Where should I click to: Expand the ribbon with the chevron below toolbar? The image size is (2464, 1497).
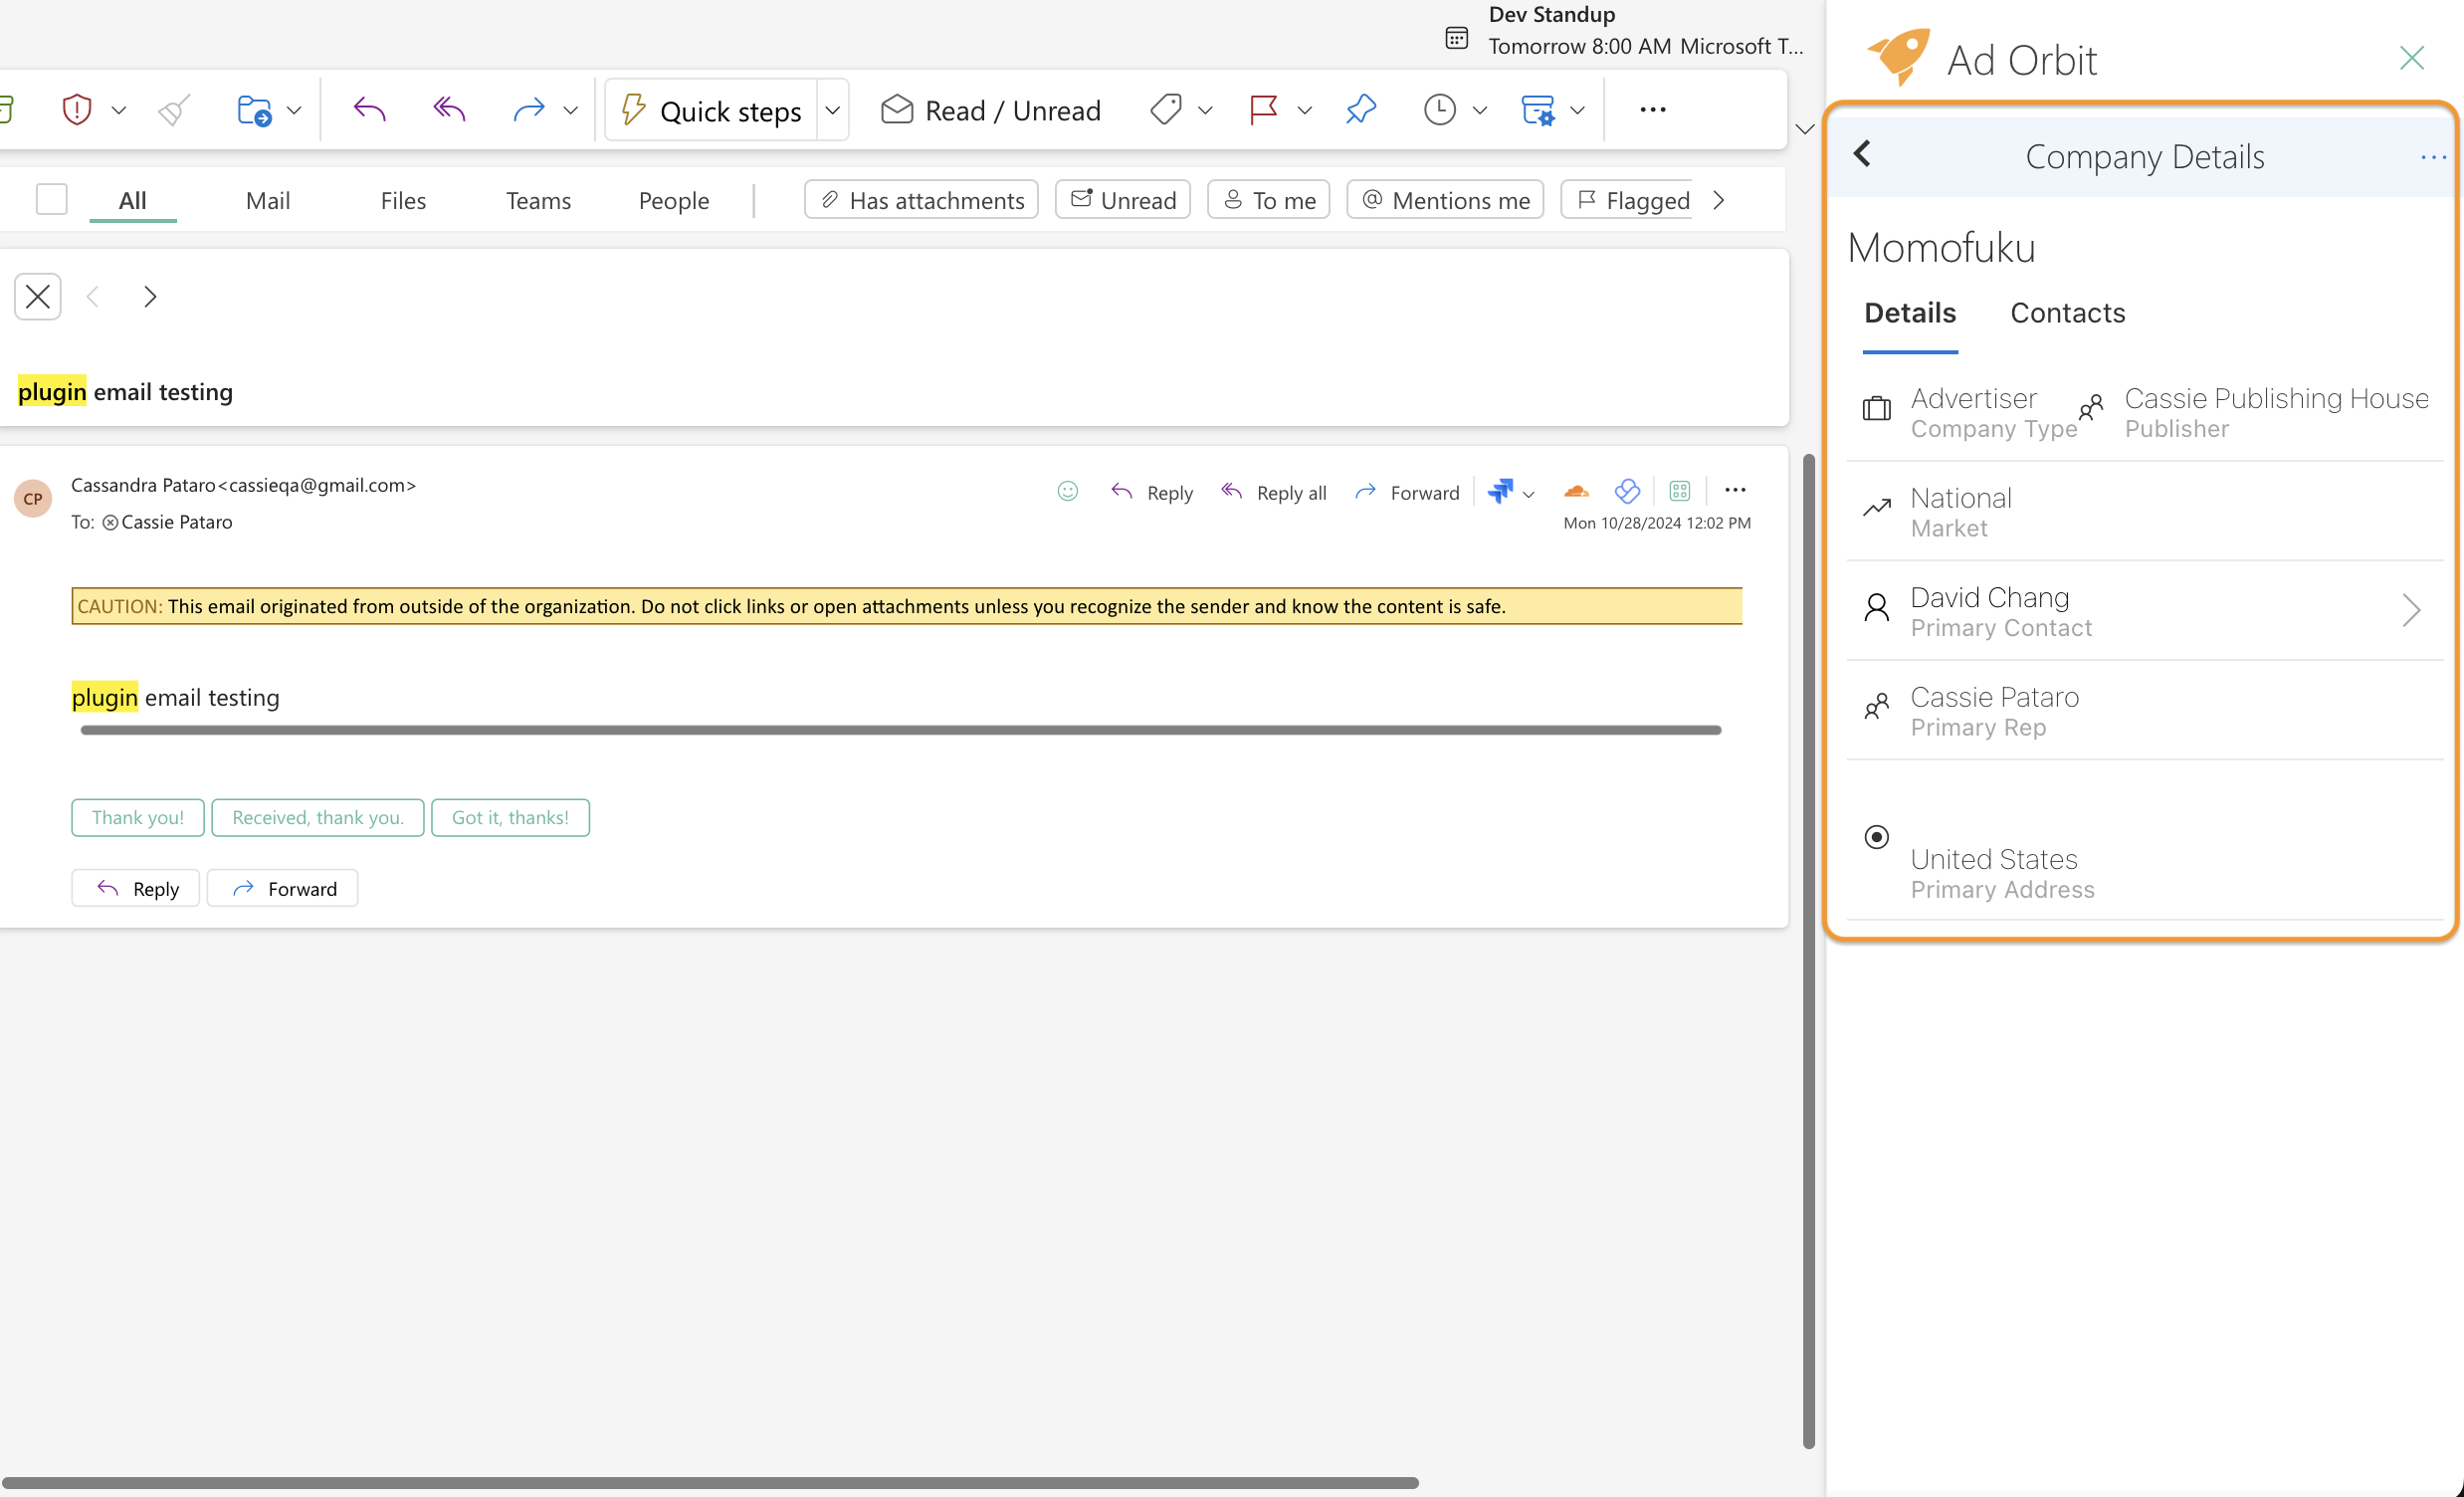(x=1805, y=129)
